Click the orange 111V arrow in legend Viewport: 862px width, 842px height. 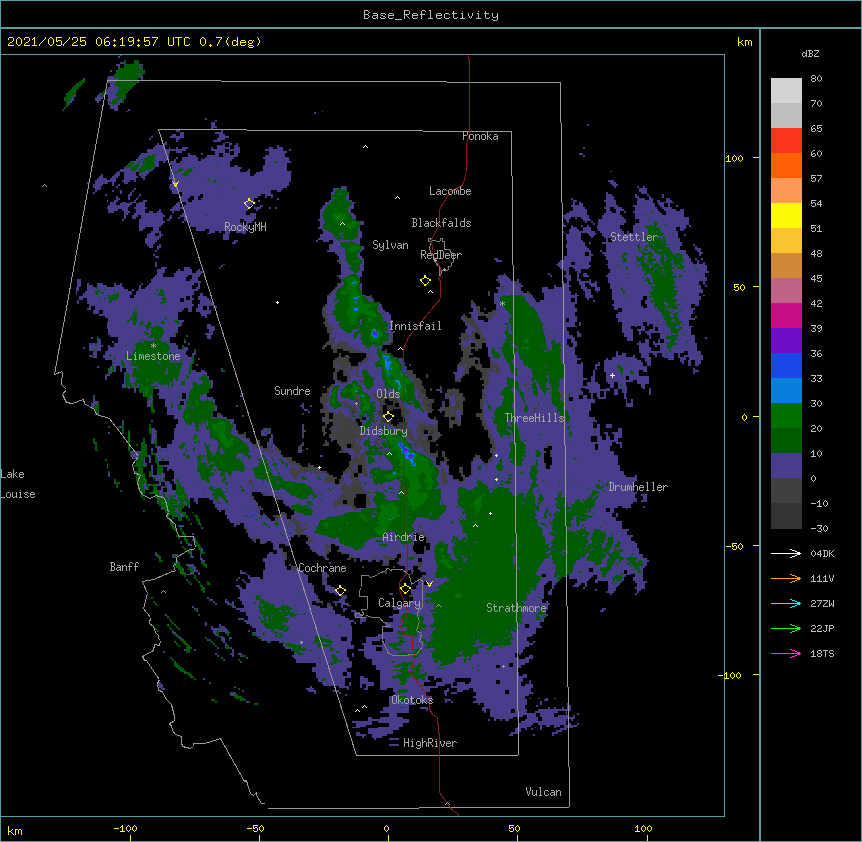(x=786, y=578)
